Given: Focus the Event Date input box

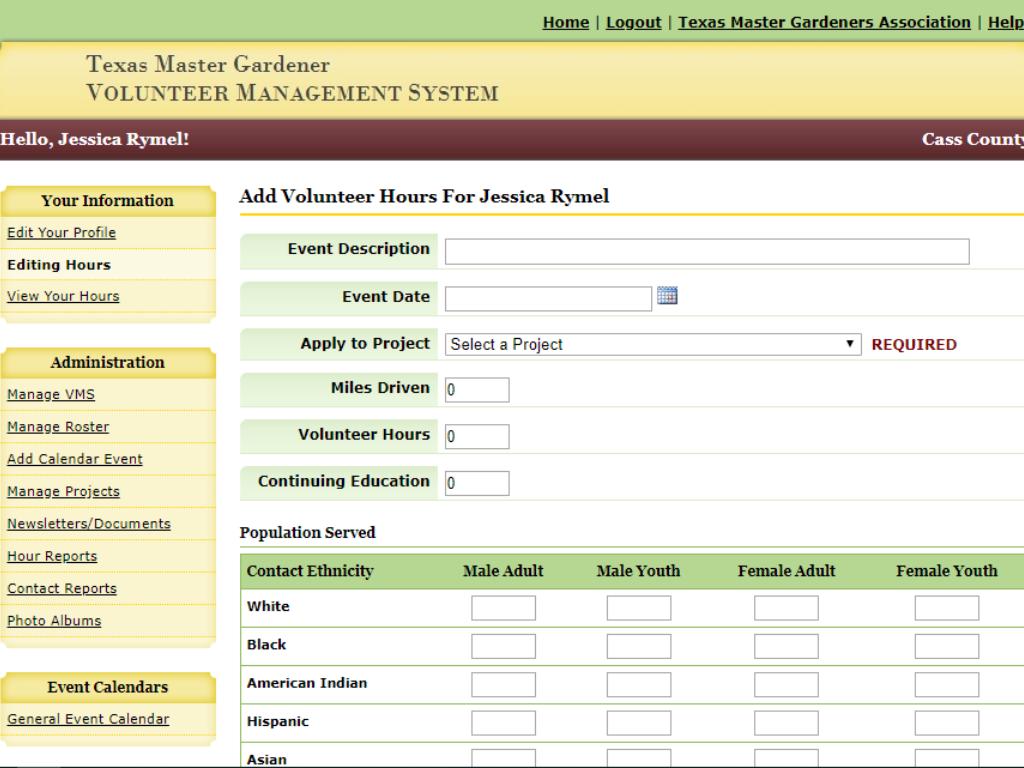Looking at the screenshot, I should click(548, 298).
